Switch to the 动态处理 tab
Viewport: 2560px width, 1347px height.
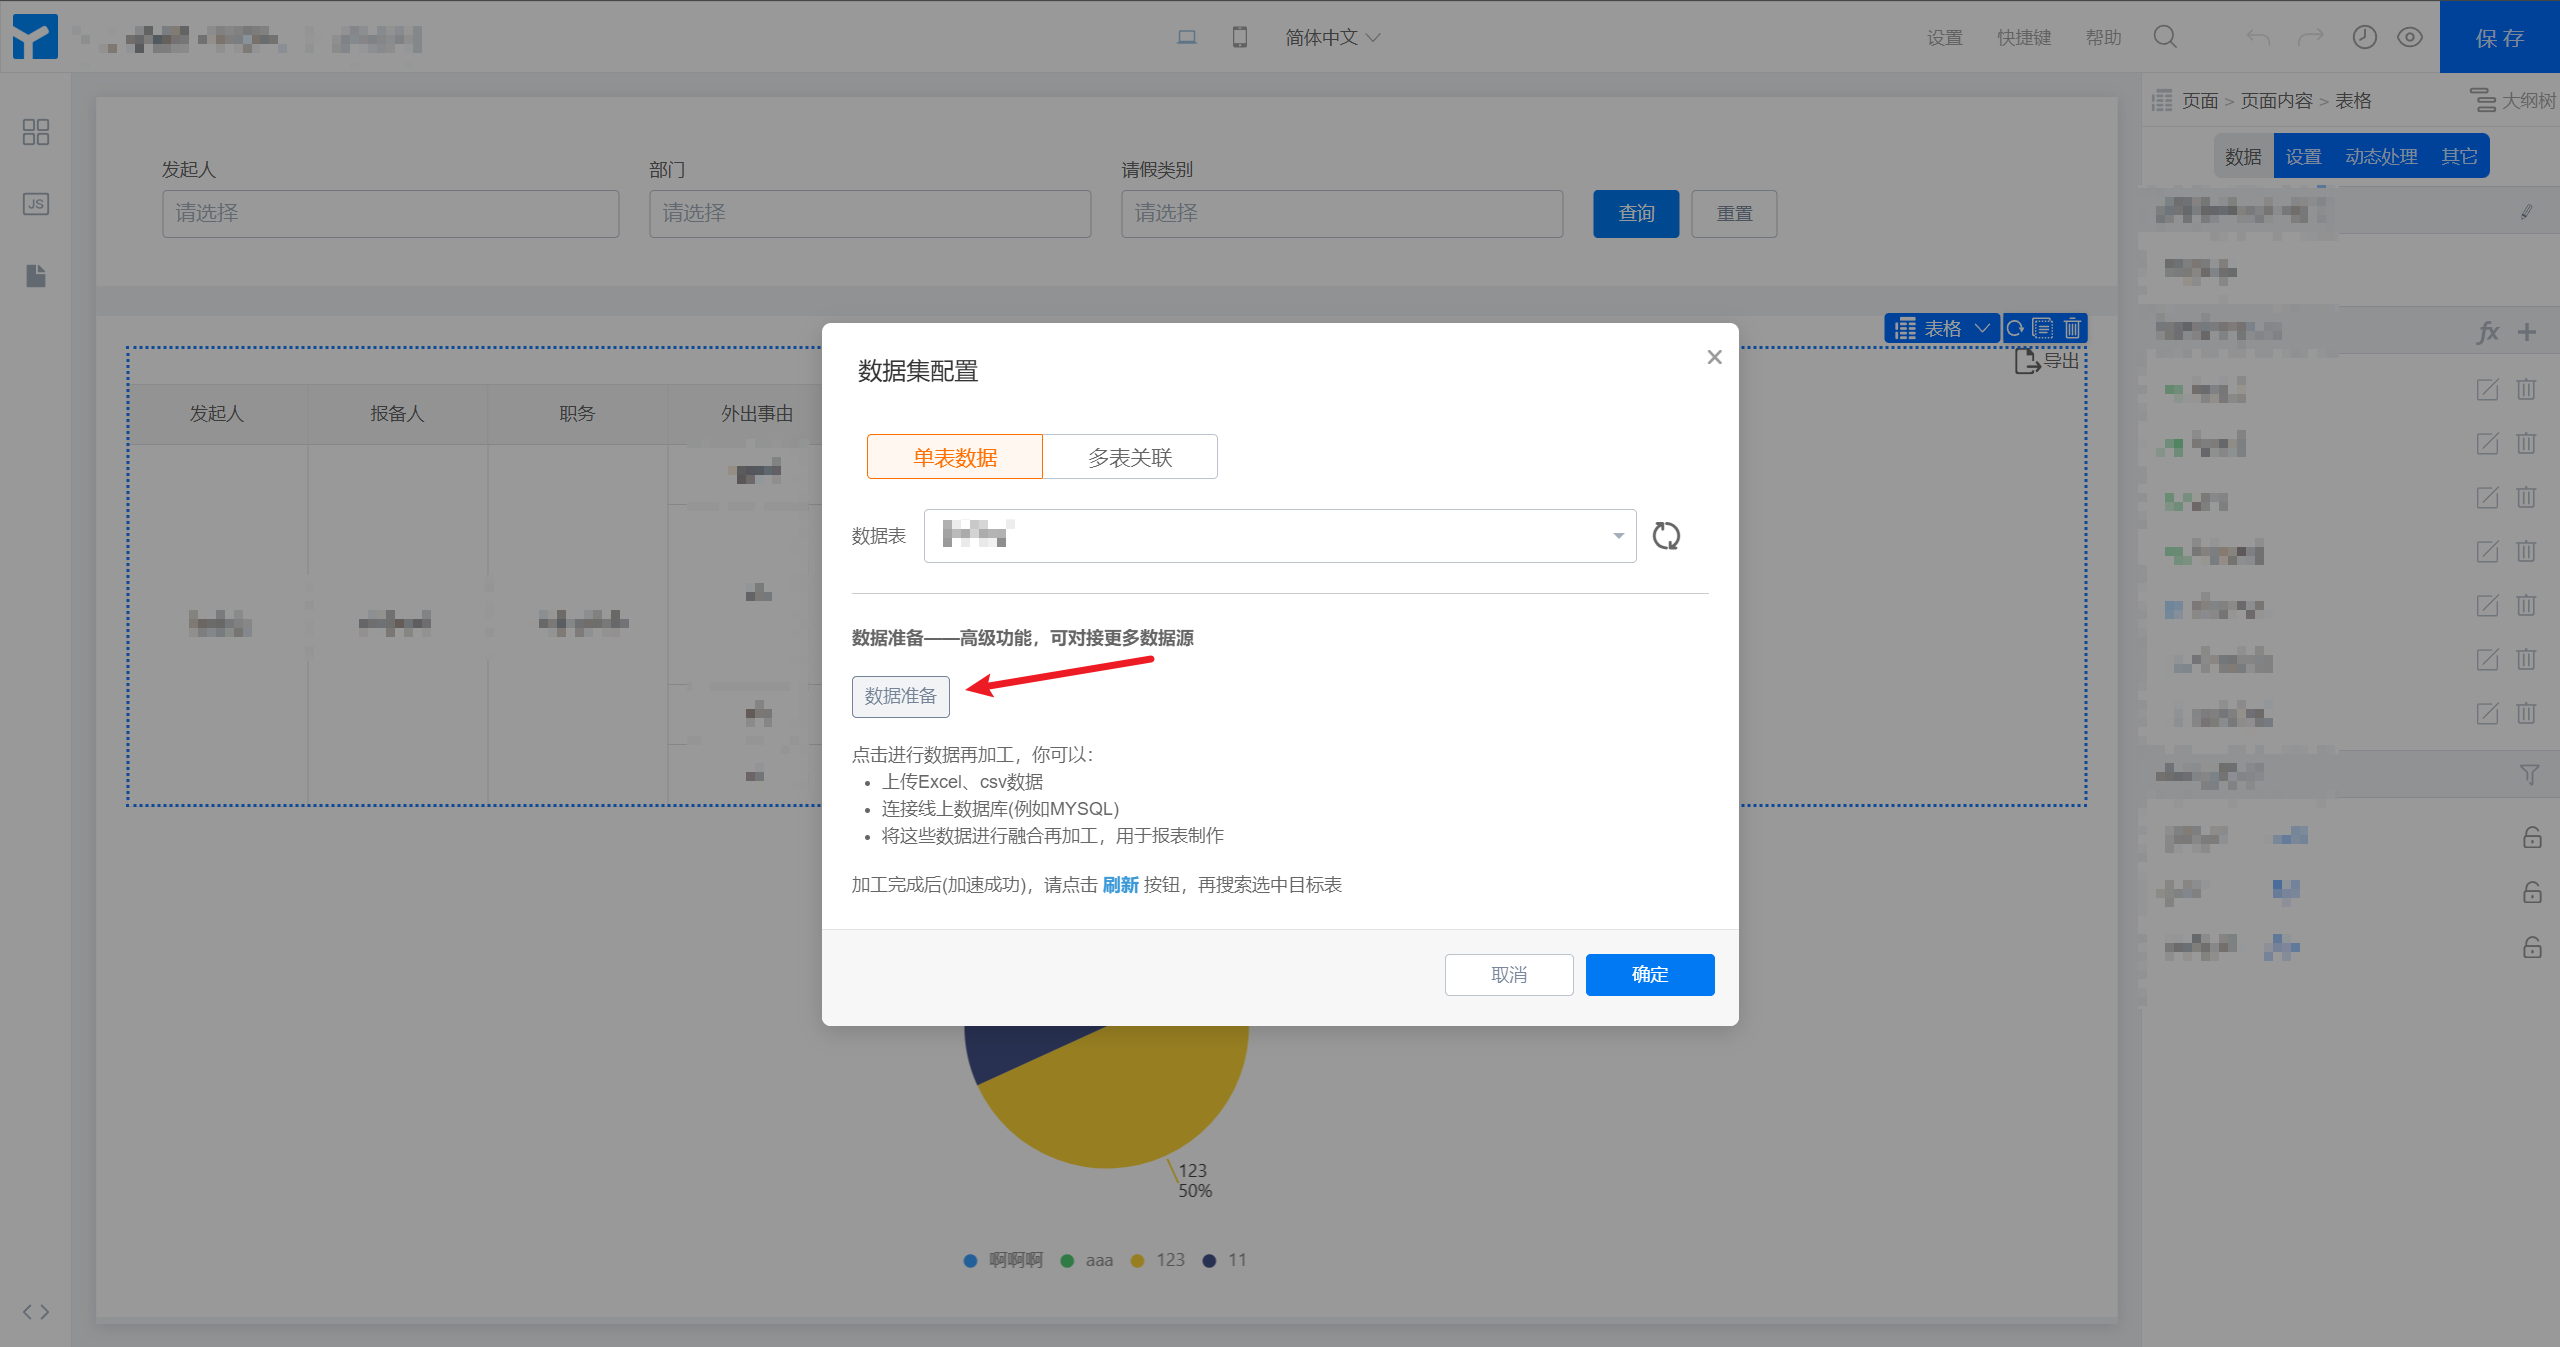pyautogui.click(x=2381, y=157)
